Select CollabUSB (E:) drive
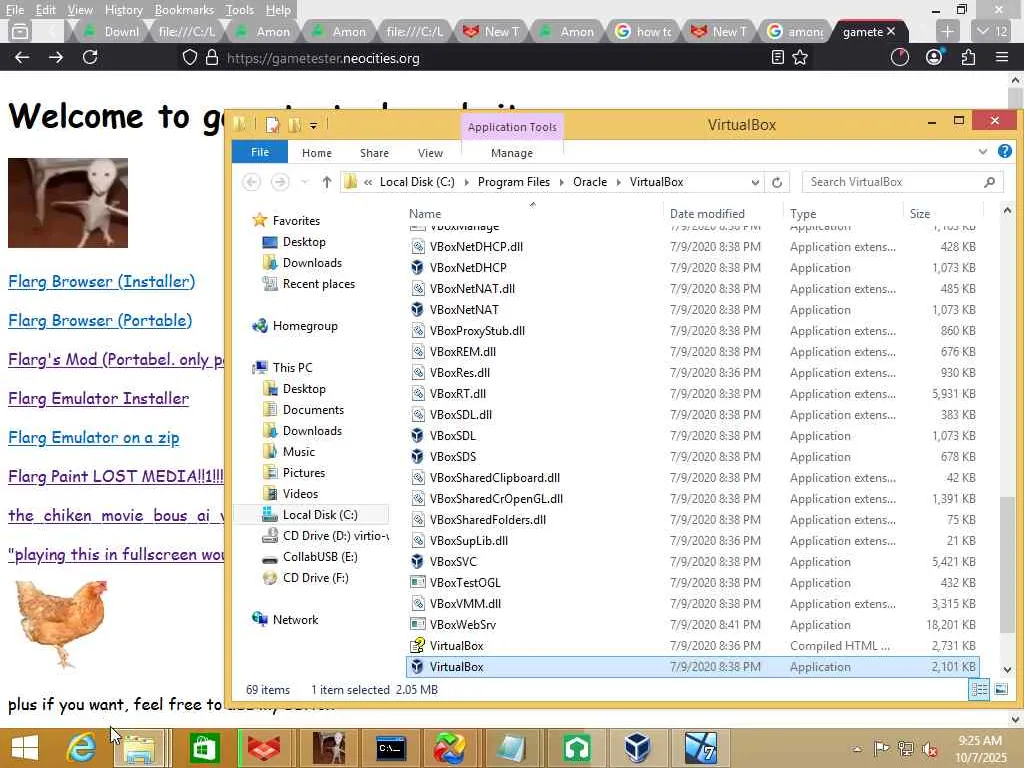 tap(320, 556)
